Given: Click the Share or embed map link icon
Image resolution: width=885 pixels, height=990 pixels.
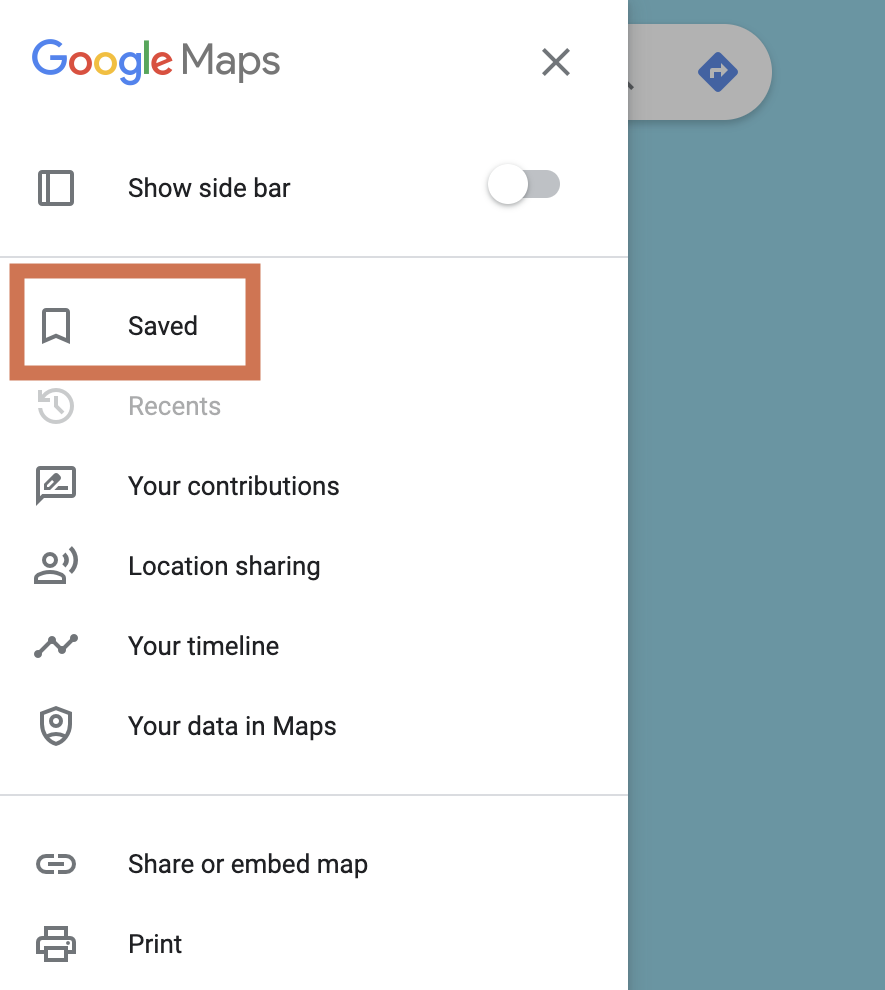Looking at the screenshot, I should [56, 864].
